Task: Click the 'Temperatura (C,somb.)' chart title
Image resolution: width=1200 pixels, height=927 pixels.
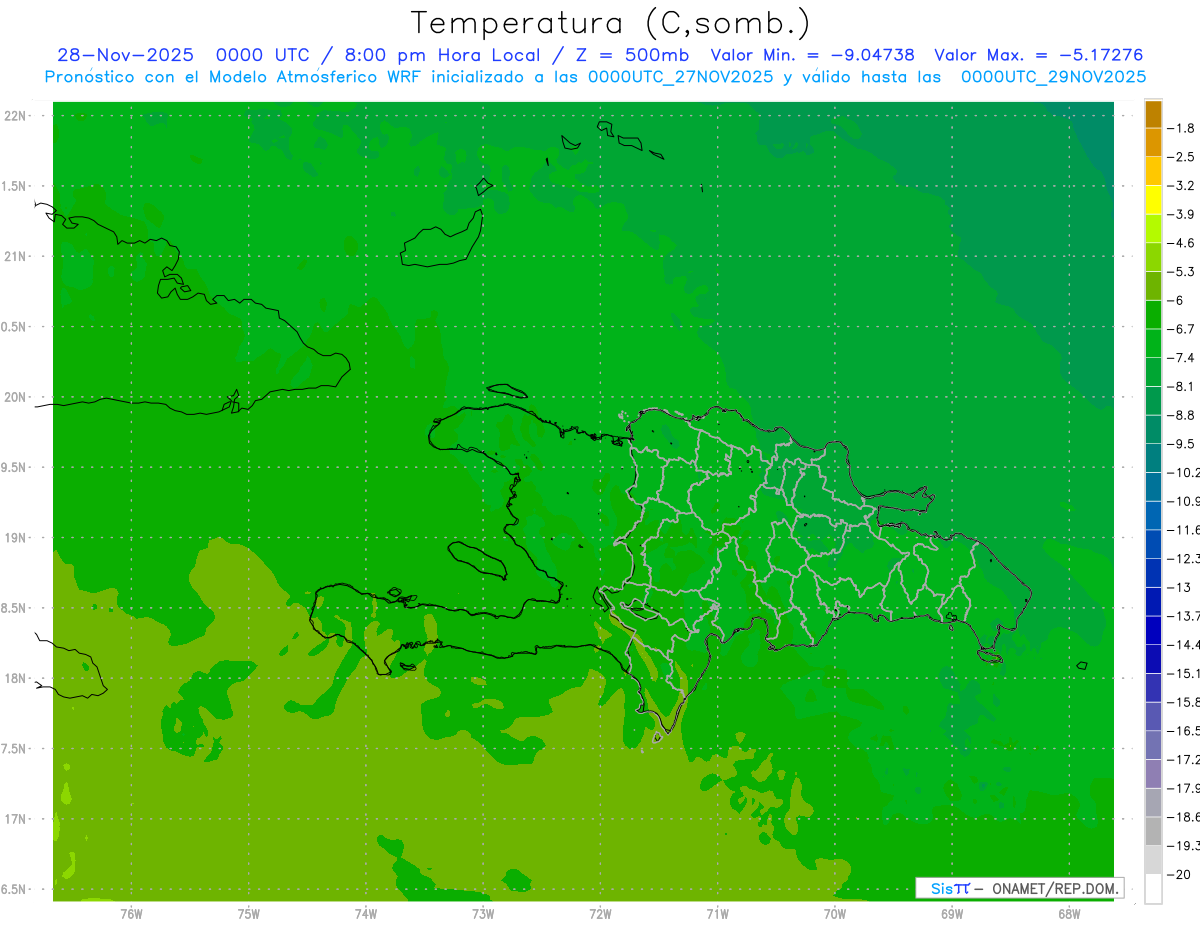Action: (610, 22)
